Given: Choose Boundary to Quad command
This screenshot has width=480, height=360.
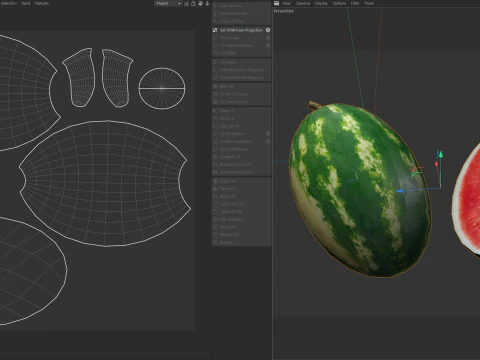Looking at the screenshot, I should coord(241,172).
